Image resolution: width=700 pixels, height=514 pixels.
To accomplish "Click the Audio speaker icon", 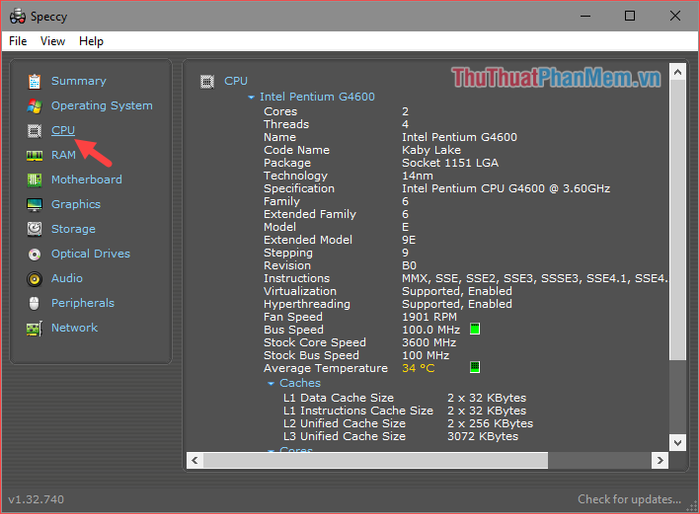I will 34,279.
